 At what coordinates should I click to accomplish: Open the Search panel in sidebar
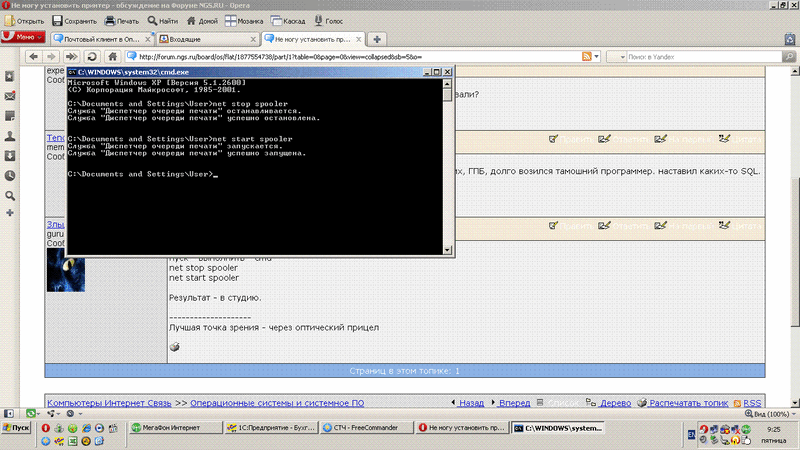click(x=10, y=194)
